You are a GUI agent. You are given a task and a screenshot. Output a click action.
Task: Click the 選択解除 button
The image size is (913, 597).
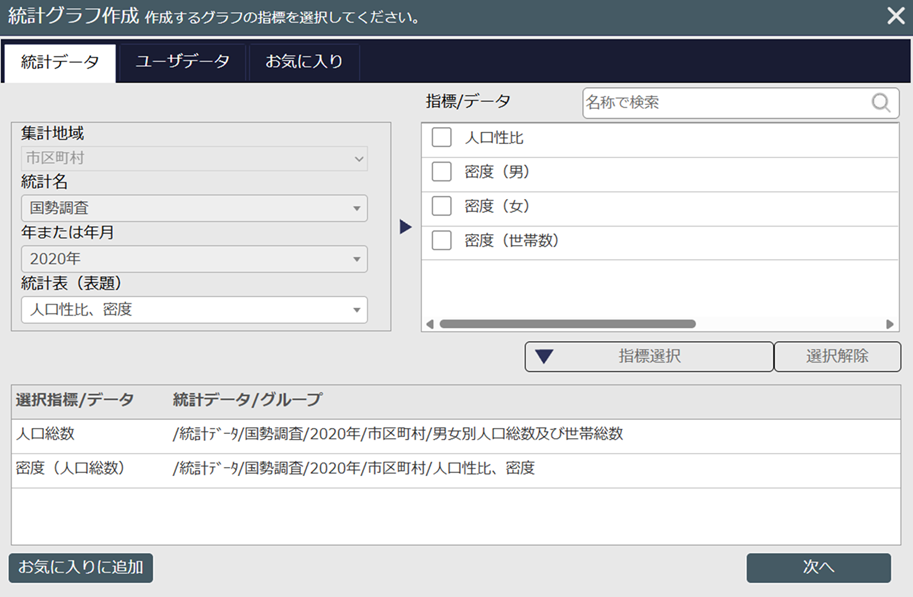(837, 356)
